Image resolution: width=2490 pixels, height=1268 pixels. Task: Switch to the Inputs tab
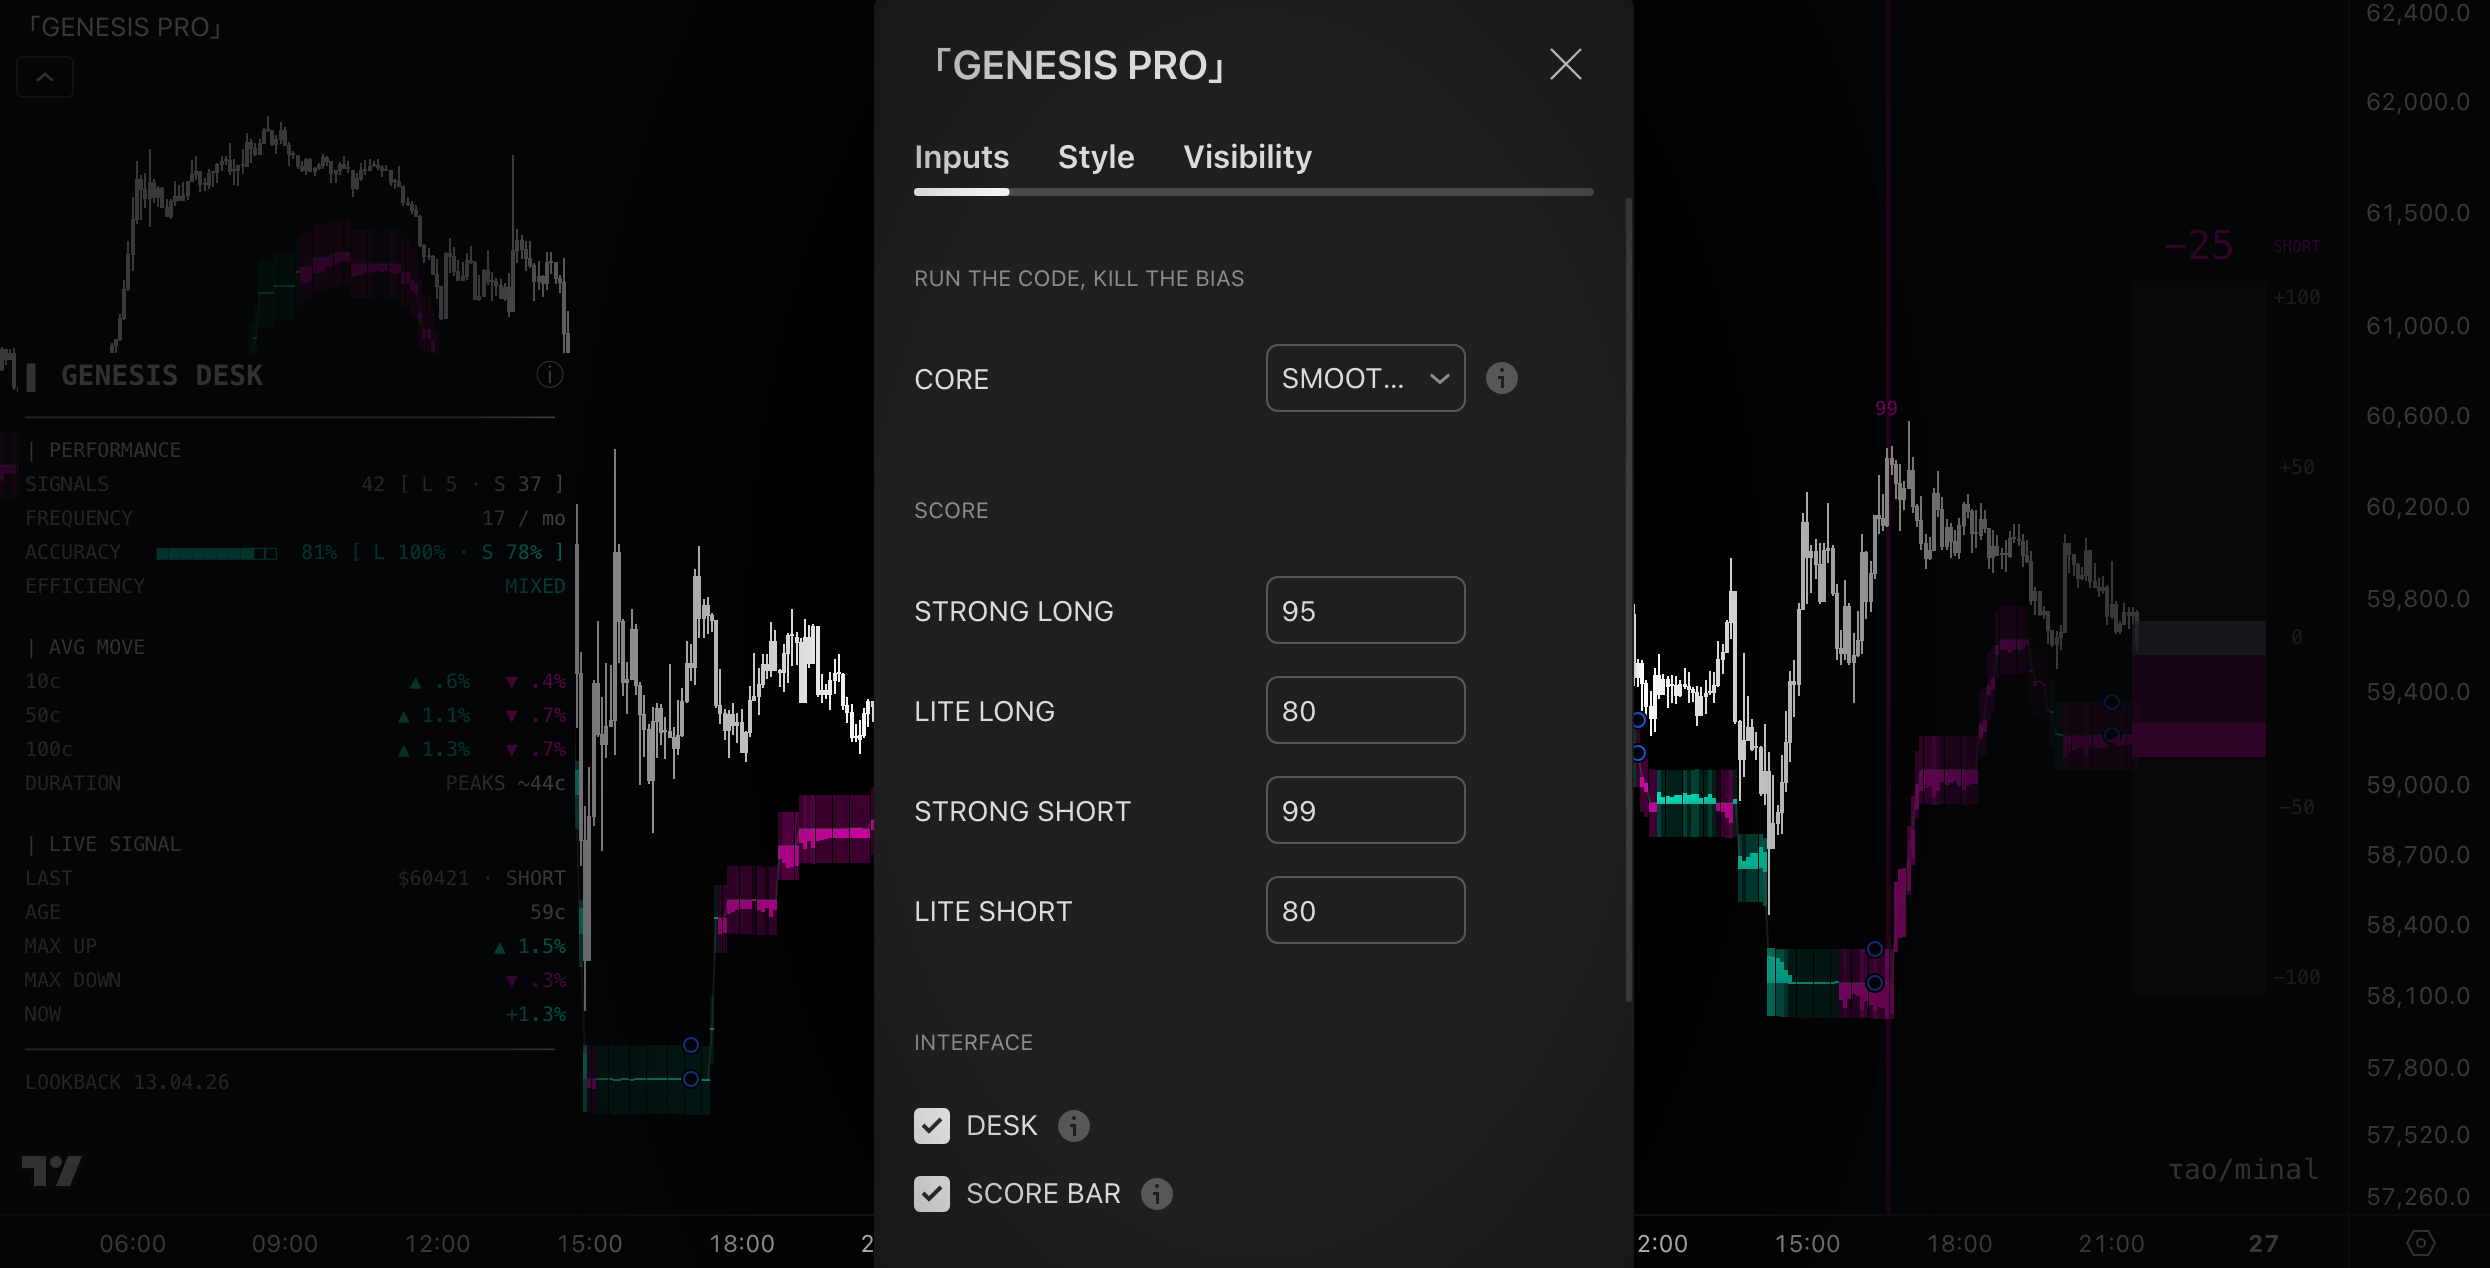pyautogui.click(x=961, y=157)
